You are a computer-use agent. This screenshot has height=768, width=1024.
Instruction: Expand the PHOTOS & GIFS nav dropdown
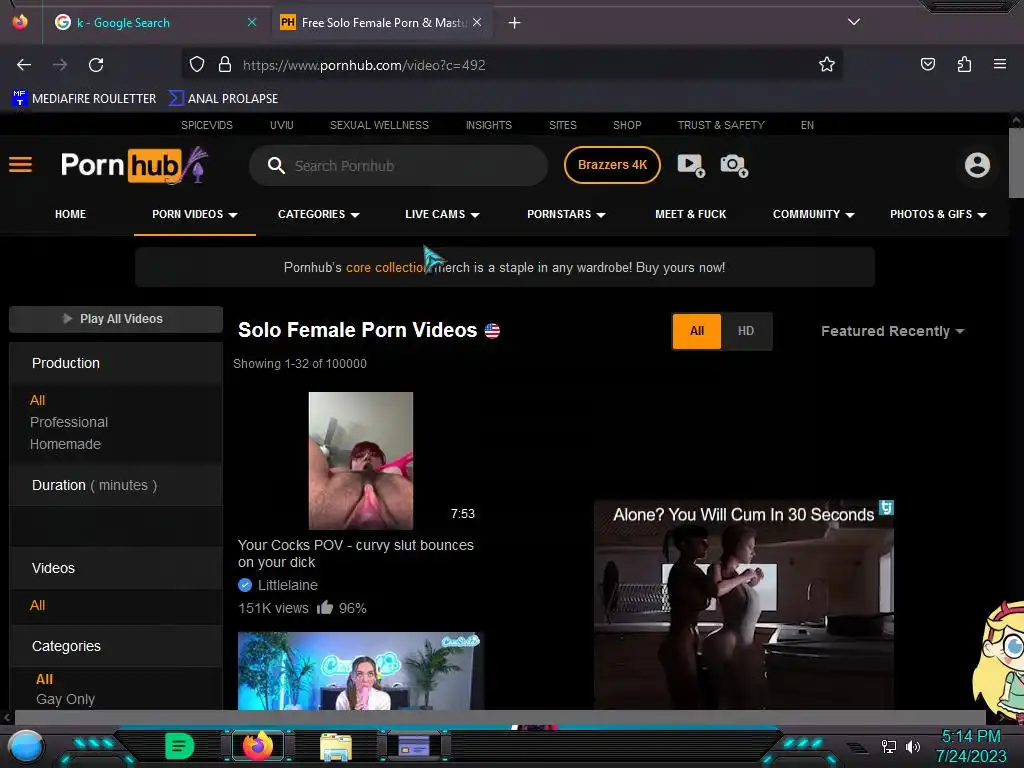(x=938, y=214)
